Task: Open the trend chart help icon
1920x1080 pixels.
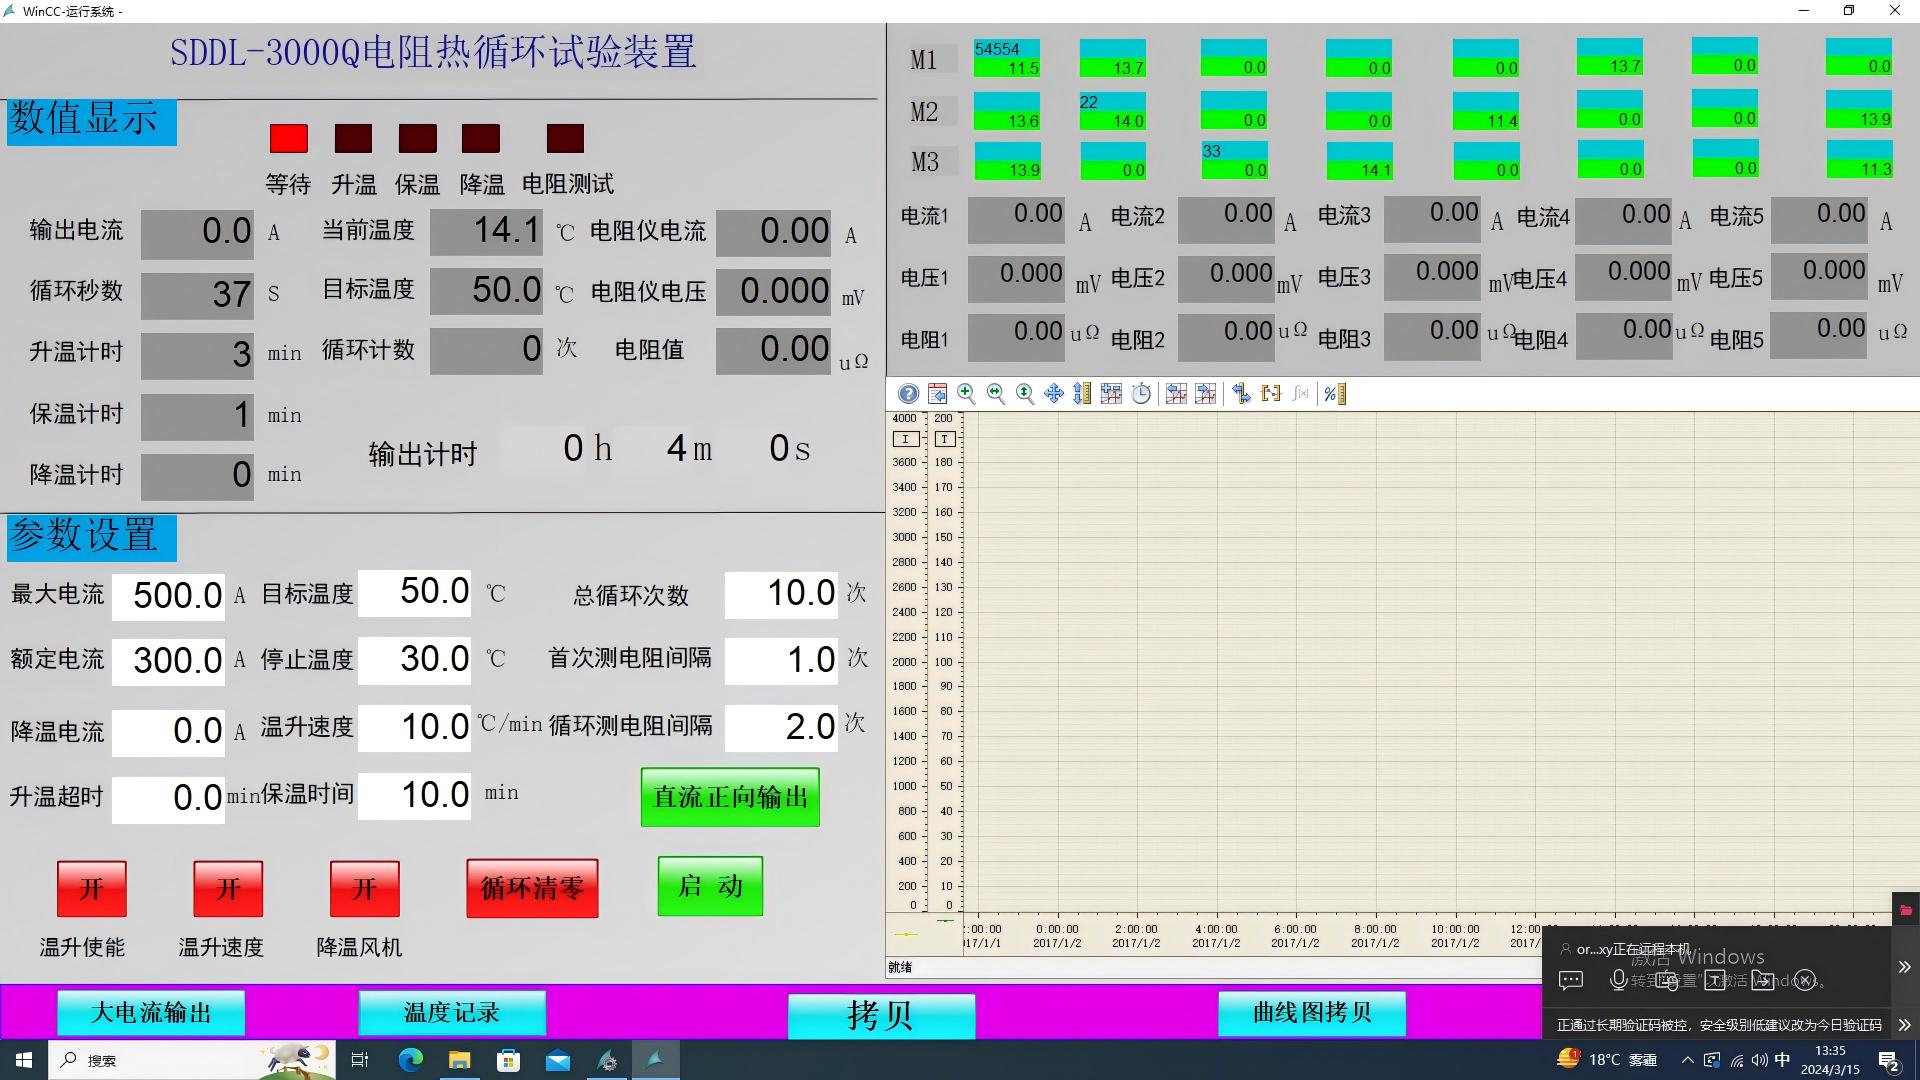Action: 908,394
